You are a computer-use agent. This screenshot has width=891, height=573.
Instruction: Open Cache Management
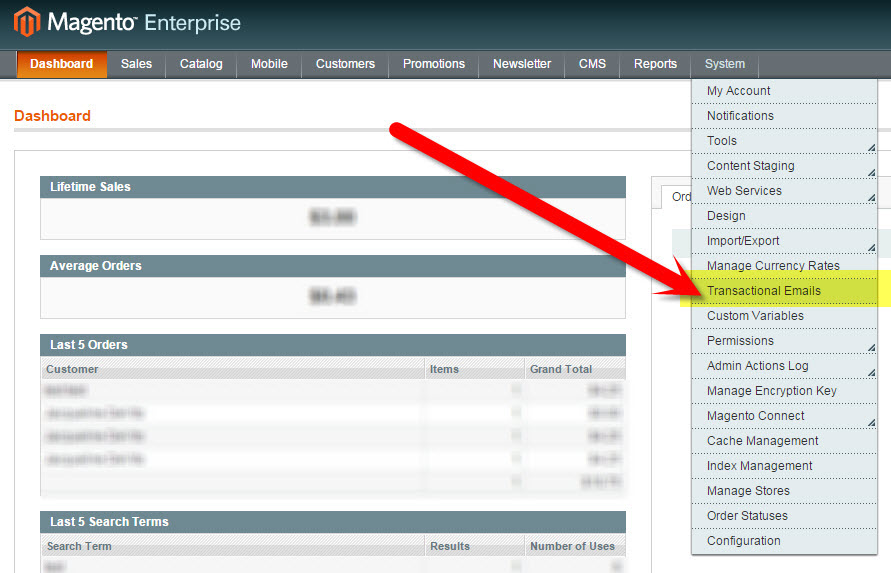pyautogui.click(x=784, y=441)
